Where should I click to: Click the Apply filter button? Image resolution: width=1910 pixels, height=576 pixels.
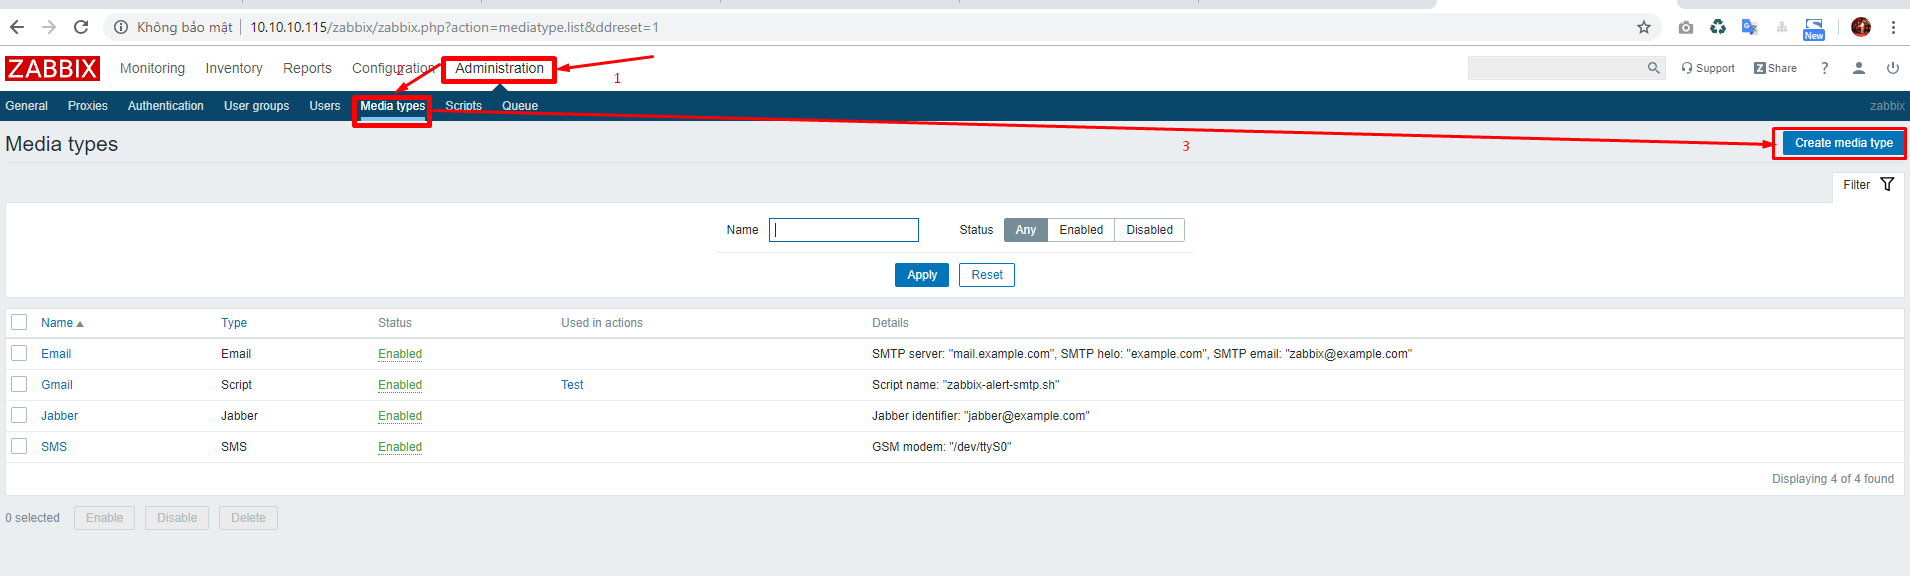tap(922, 275)
